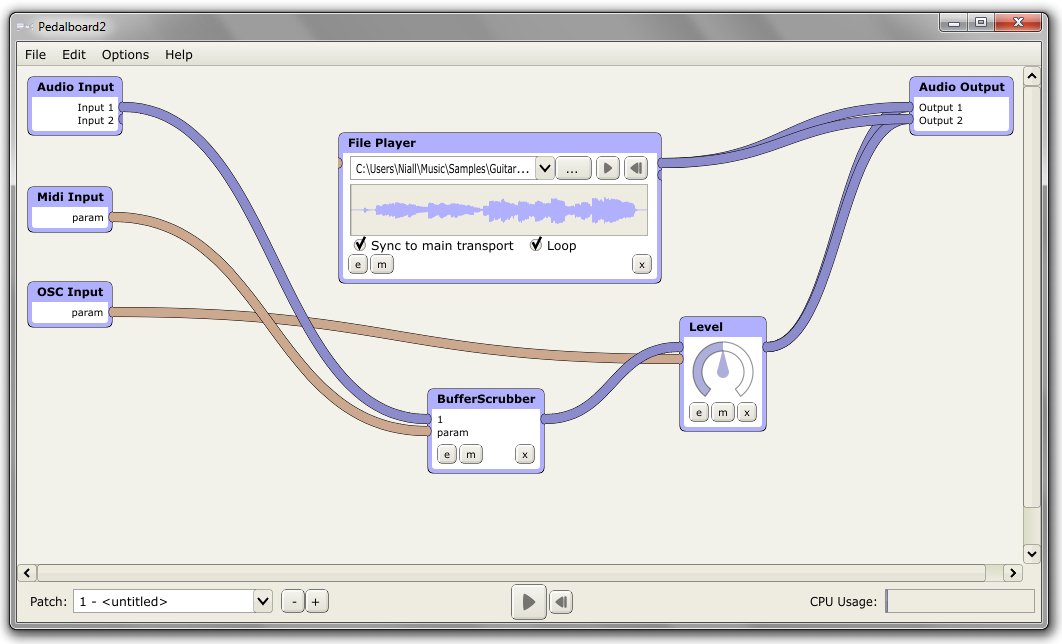Screen dimensions: 1062x644
Task: Remove the Level plugin with its x button
Action: 746,412
